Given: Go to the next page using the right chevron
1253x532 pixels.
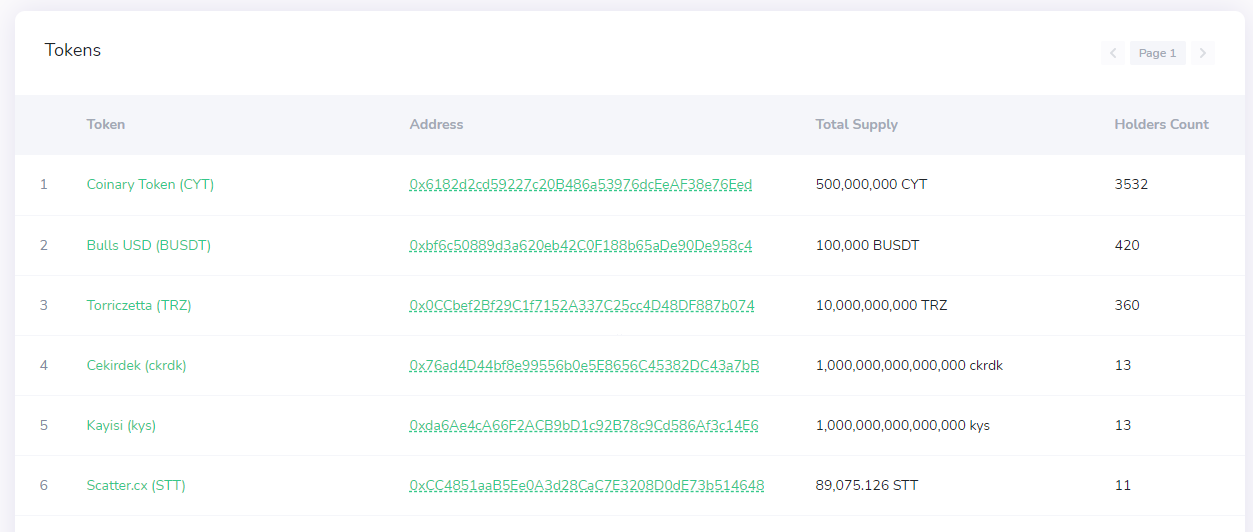Looking at the screenshot, I should click(x=1202, y=53).
